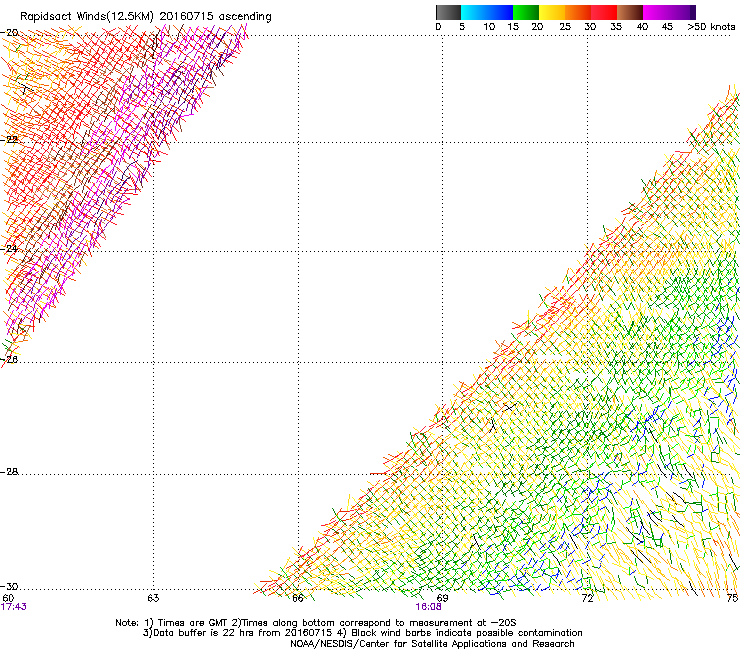Viewport: 740px width, 650px height.
Task: Click the purple '17:43' swath time label
Action: [x=14, y=607]
